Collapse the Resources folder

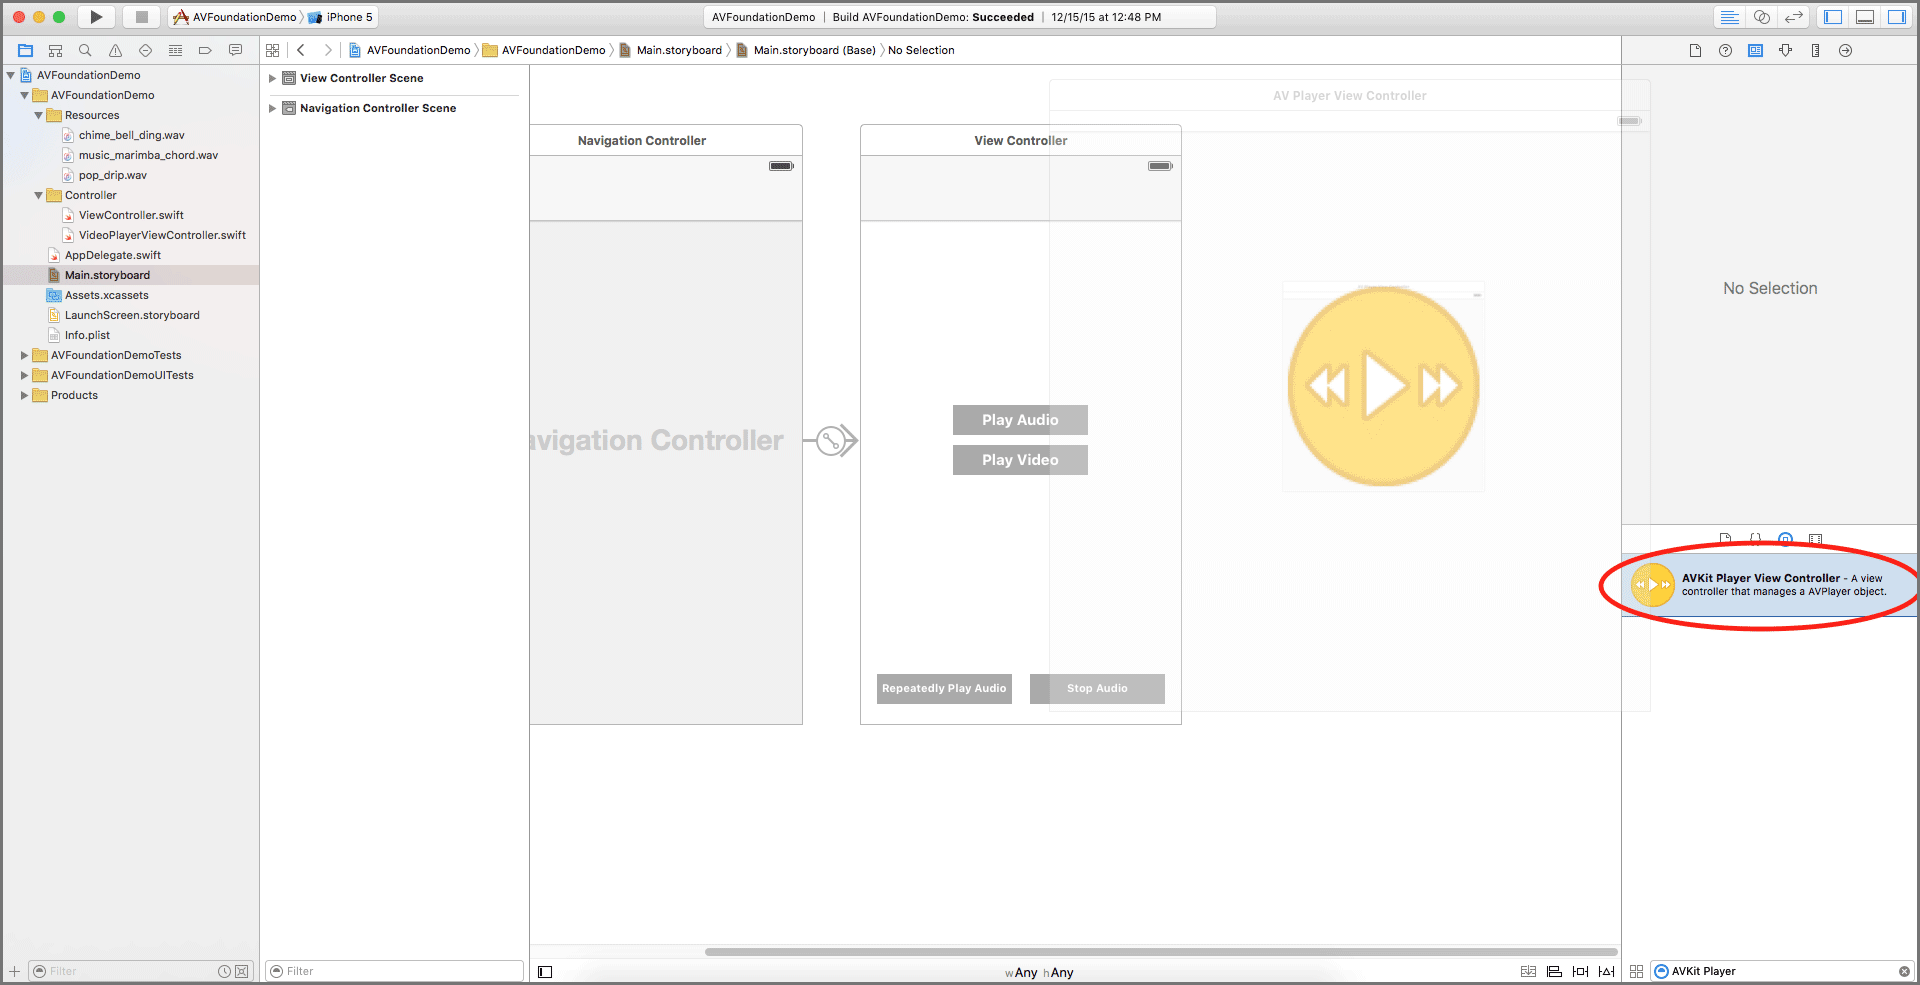[39, 115]
